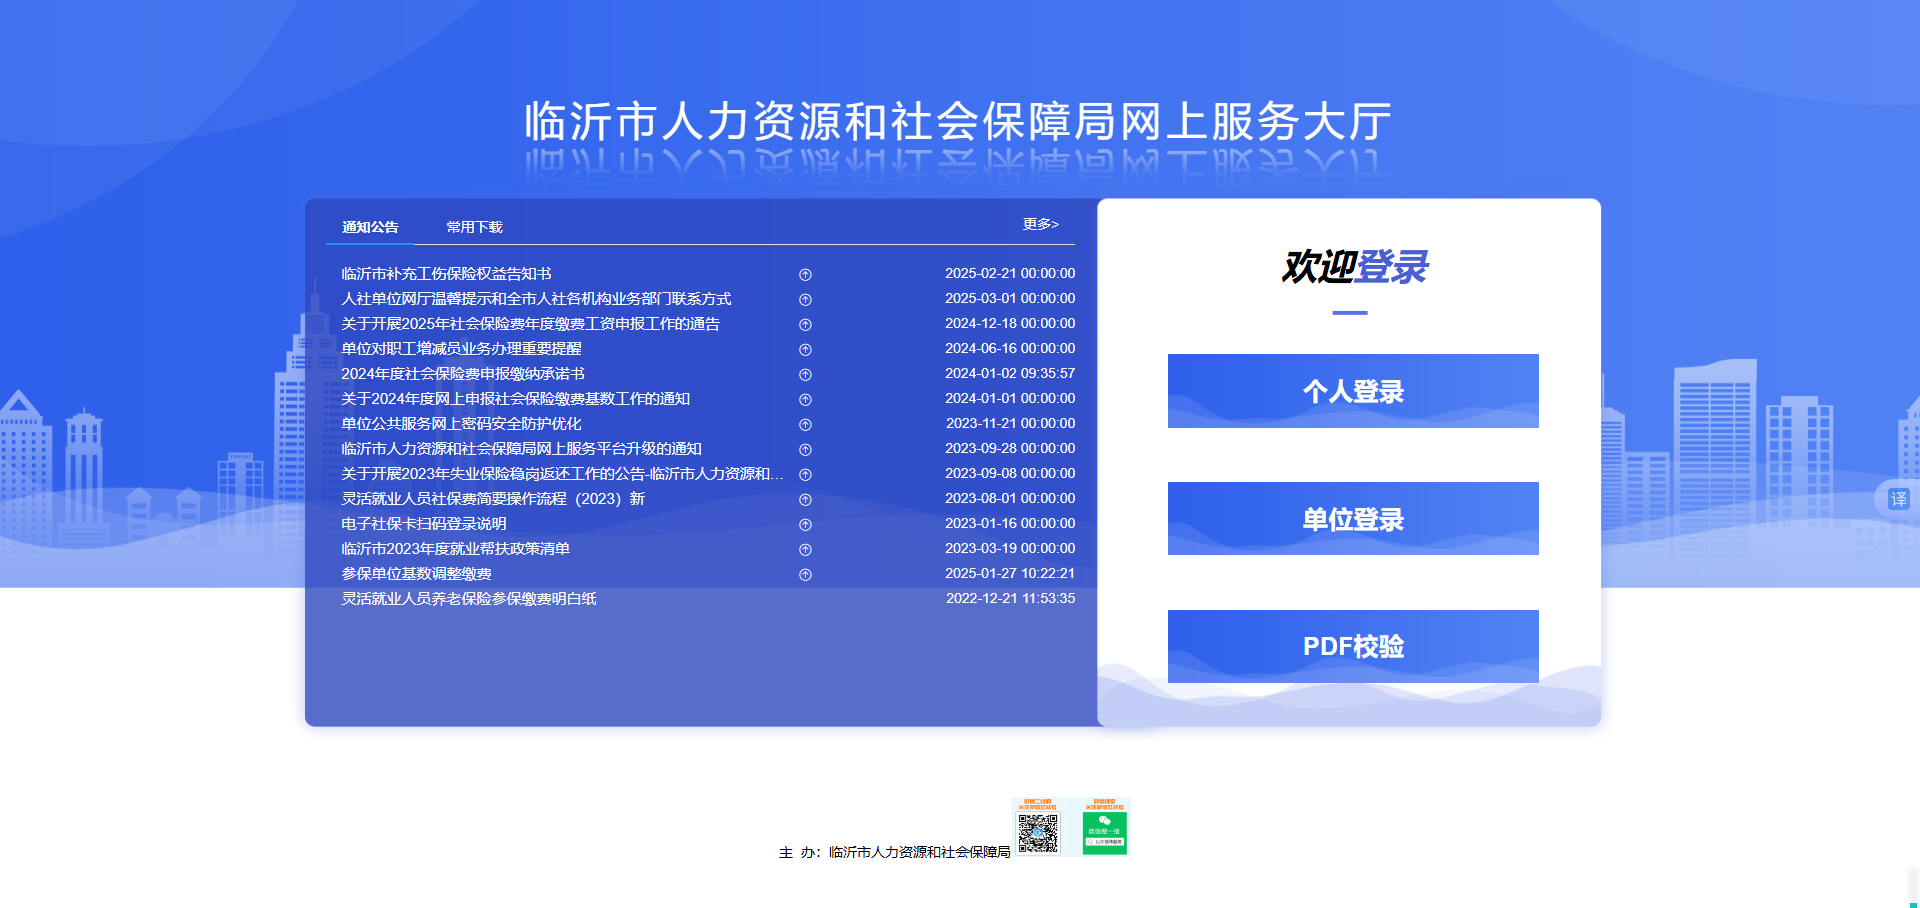Open notice 人社单位网厅温馨提示和全市人社各机构业务部门联系方式
Screen dimensions: 1920x908
536,299
